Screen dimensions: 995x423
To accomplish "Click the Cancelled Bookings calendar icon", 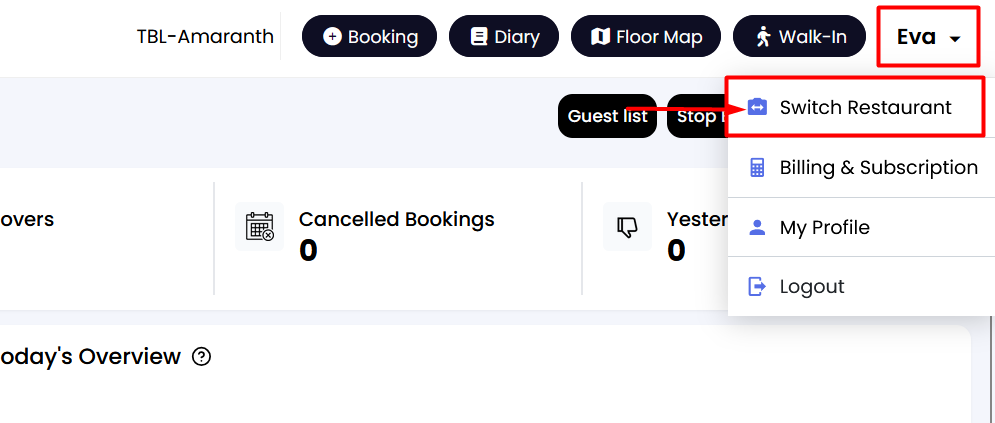I will [x=260, y=226].
